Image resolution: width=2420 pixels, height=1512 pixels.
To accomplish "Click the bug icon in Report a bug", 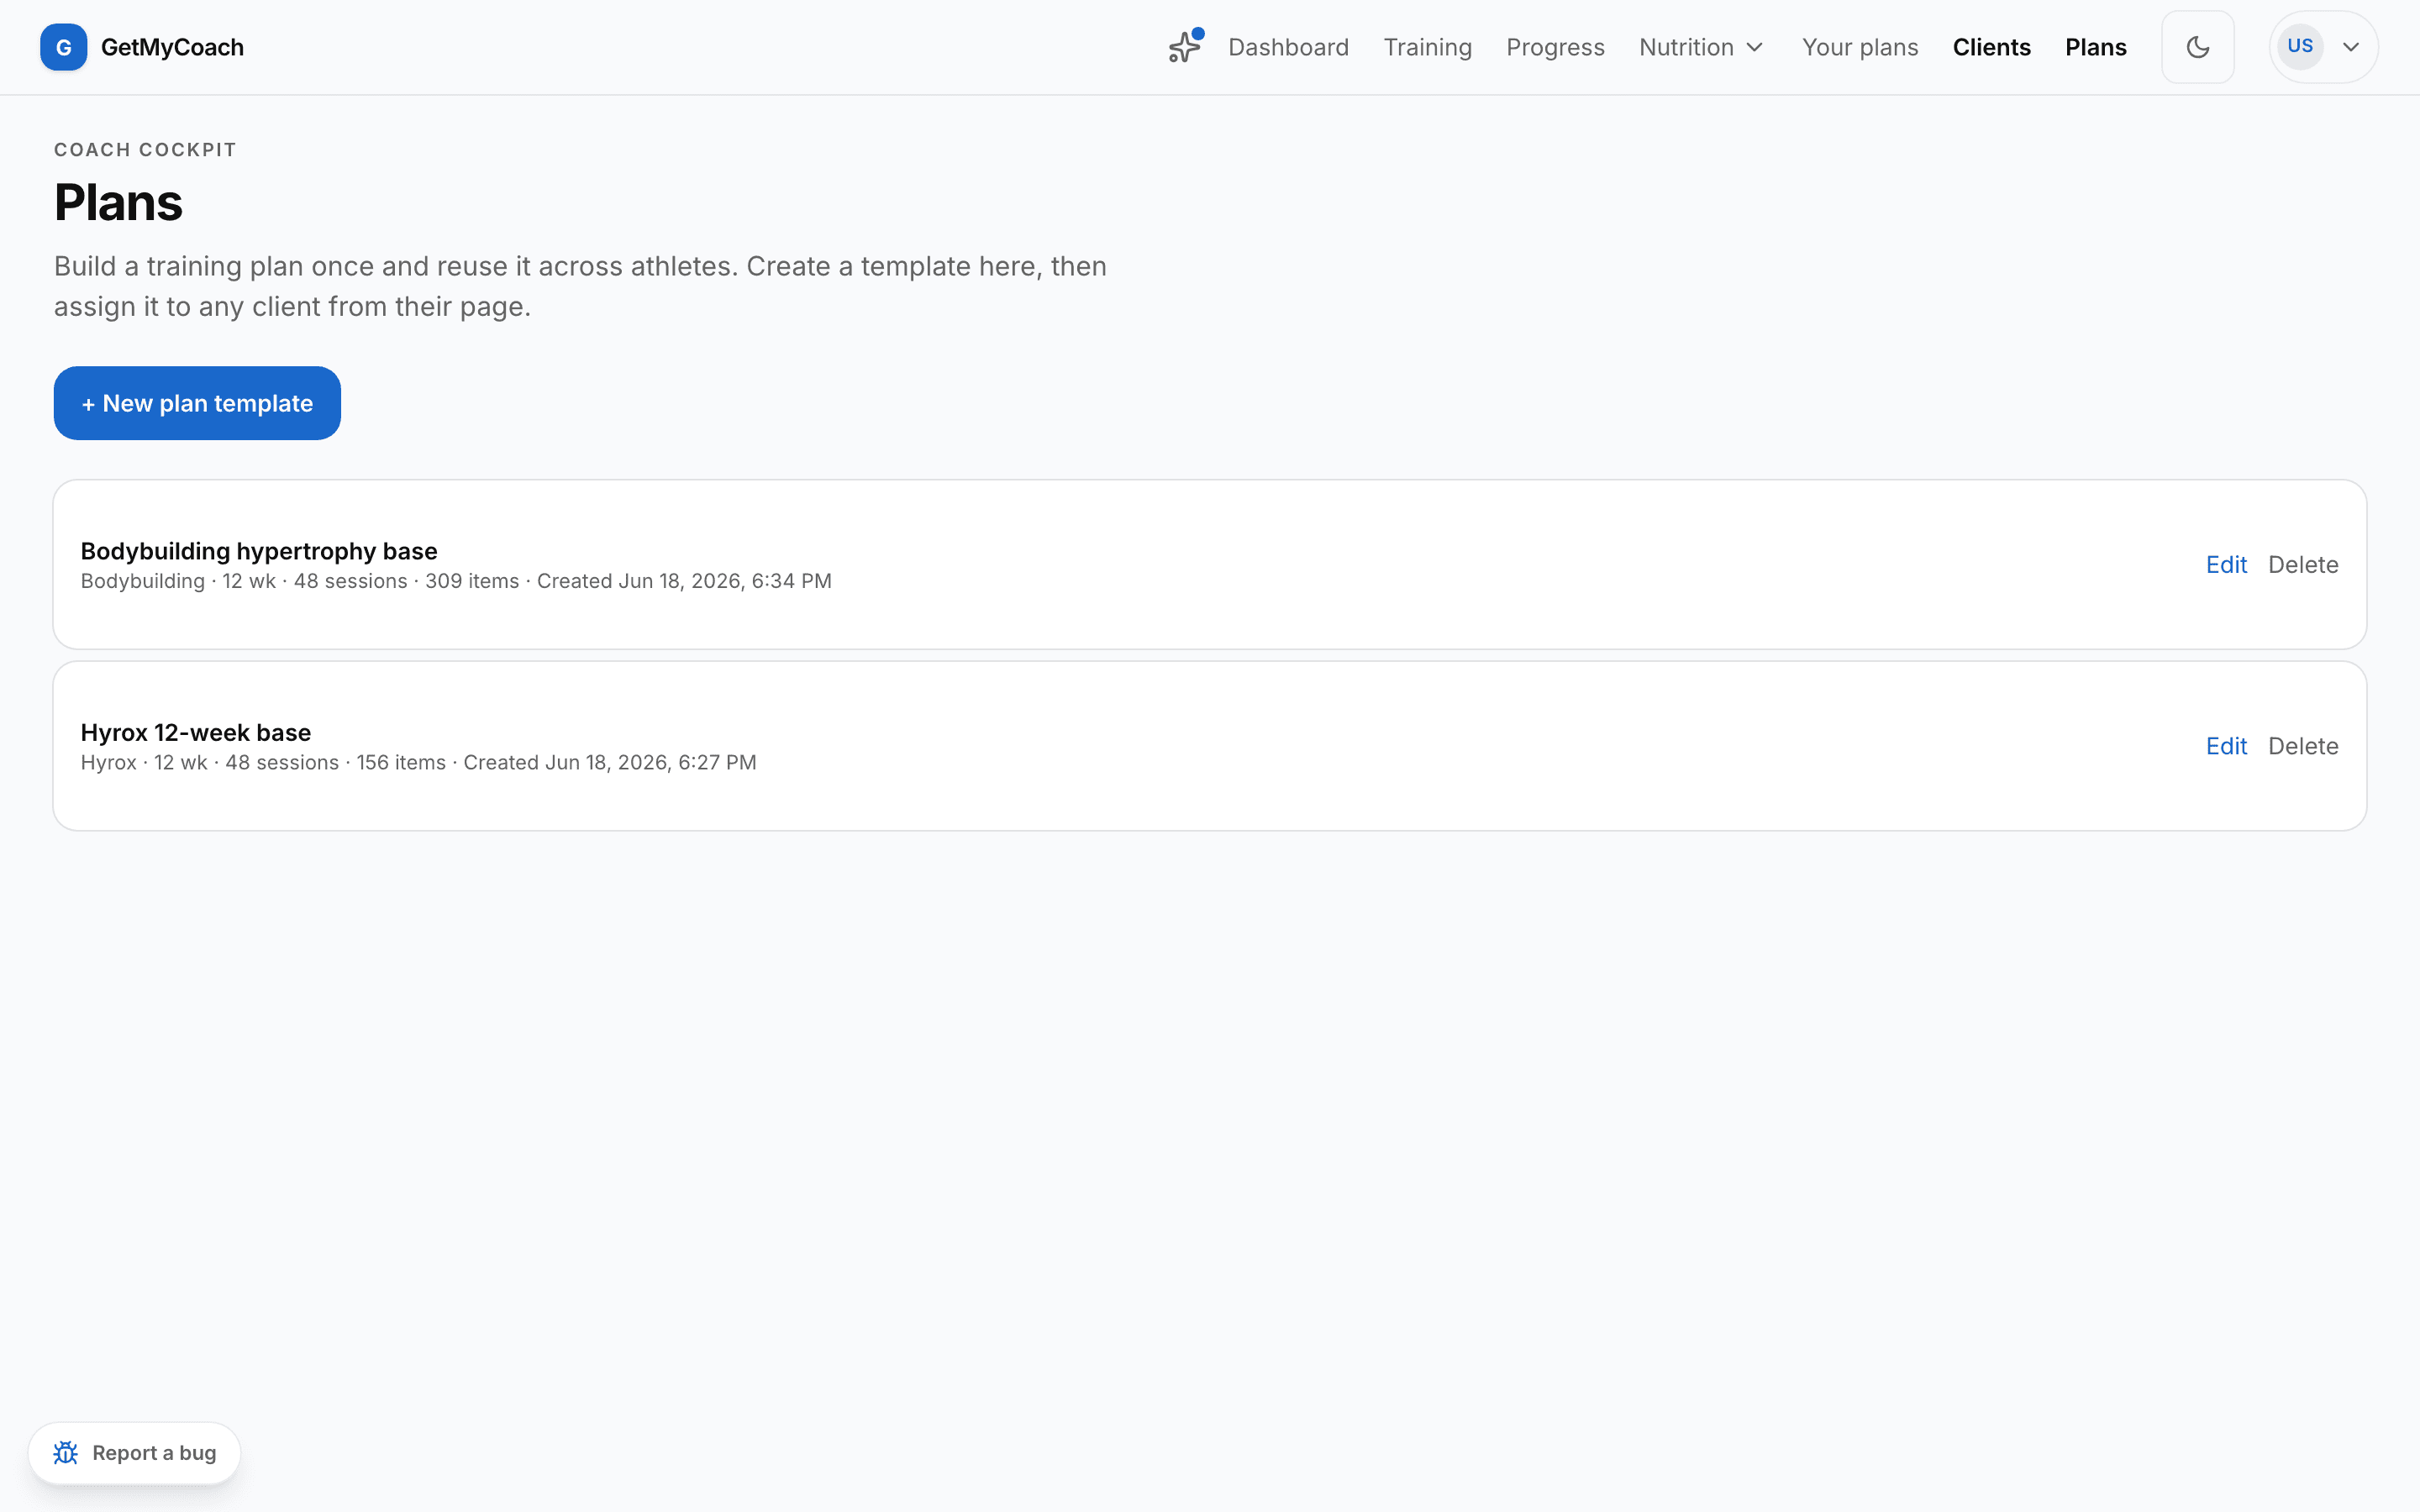I will [x=66, y=1453].
